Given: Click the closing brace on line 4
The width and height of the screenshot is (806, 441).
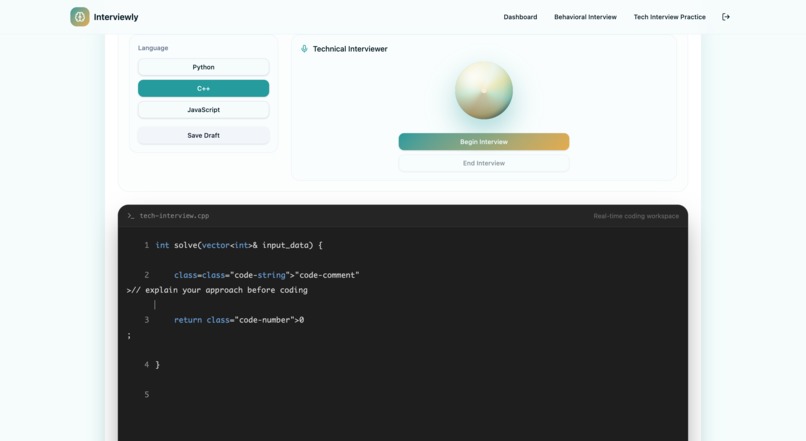Looking at the screenshot, I should [x=157, y=364].
